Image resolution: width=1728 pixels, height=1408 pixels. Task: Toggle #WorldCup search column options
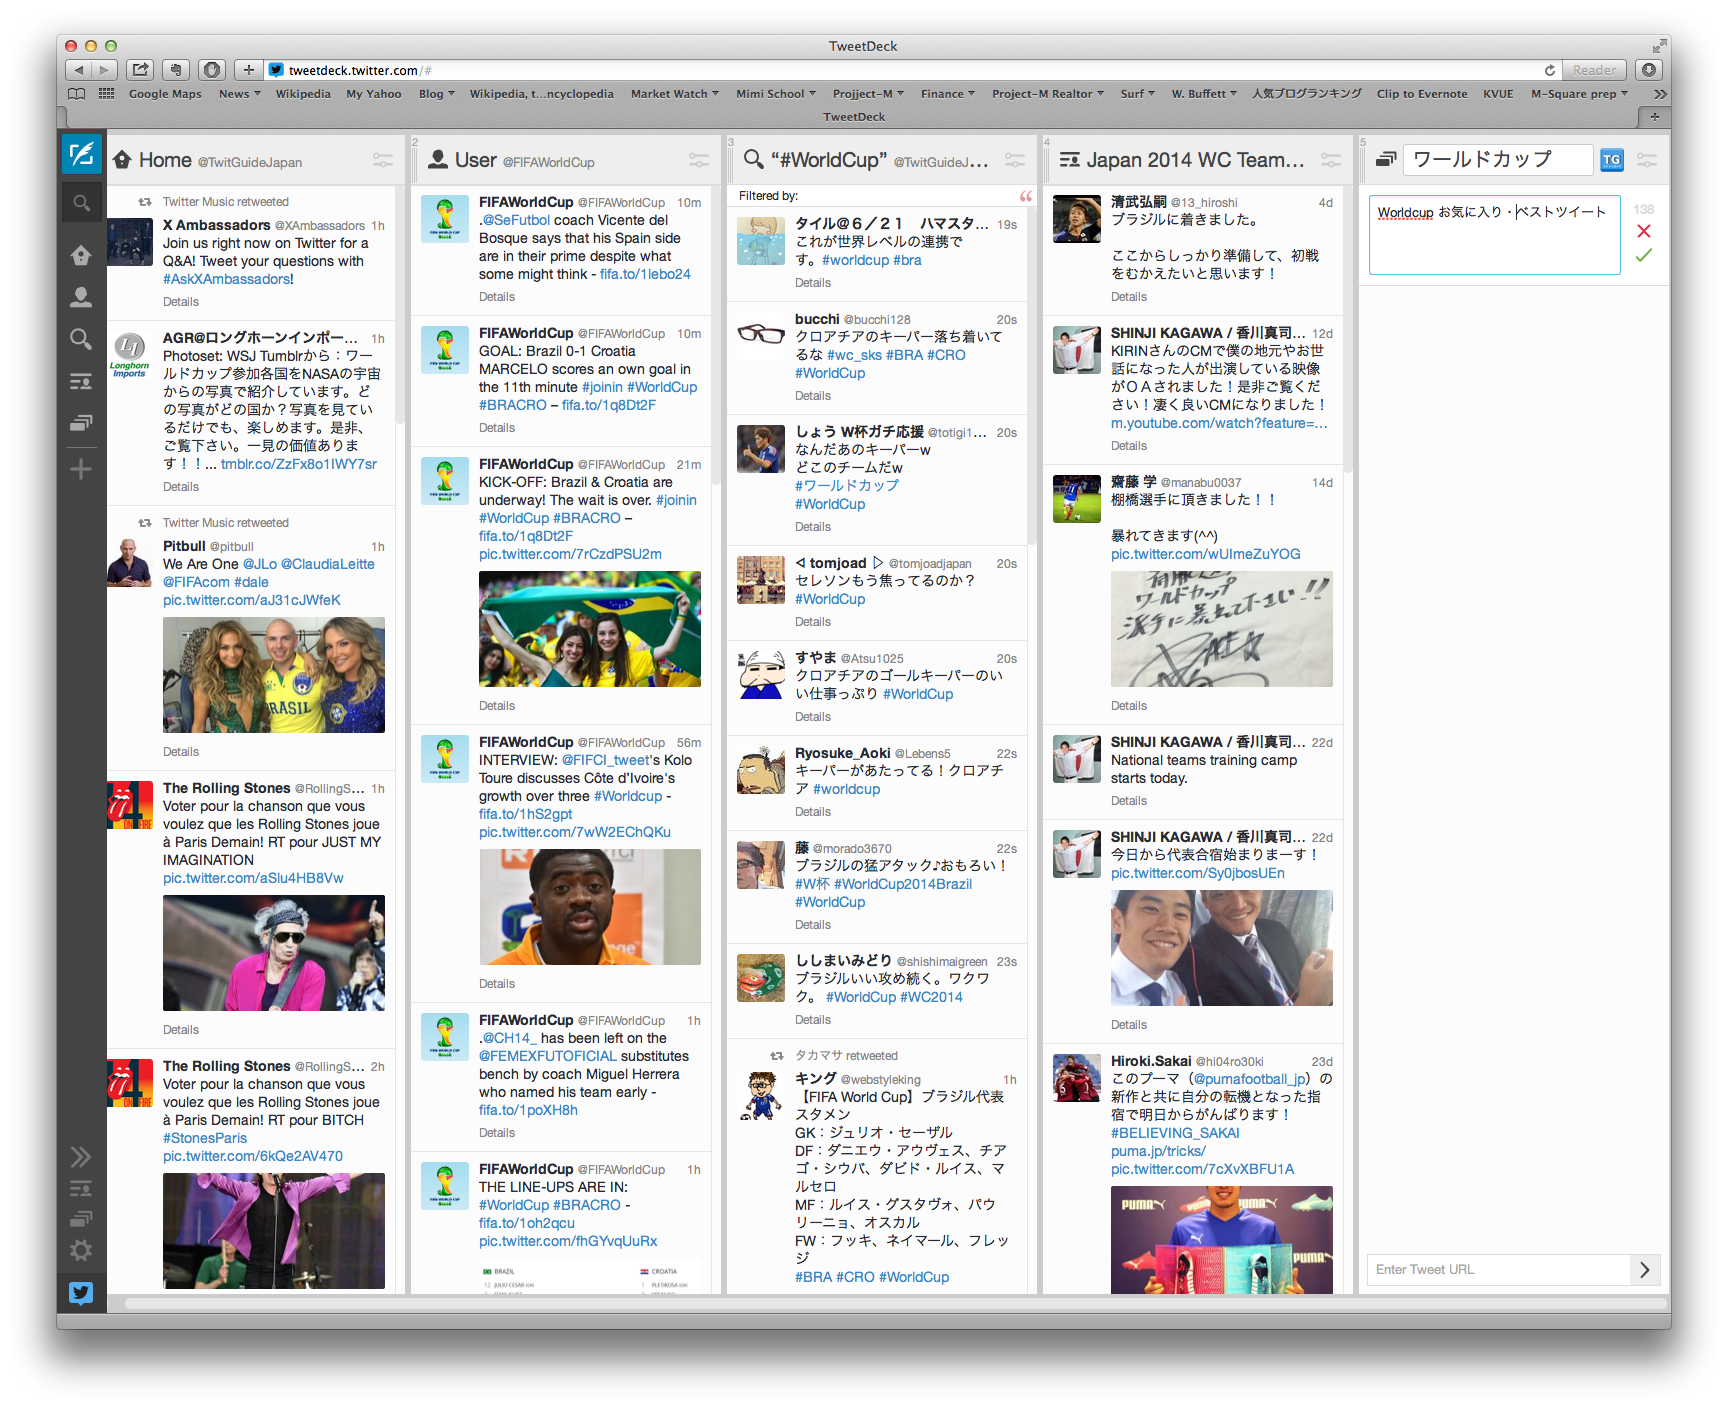click(x=1015, y=160)
